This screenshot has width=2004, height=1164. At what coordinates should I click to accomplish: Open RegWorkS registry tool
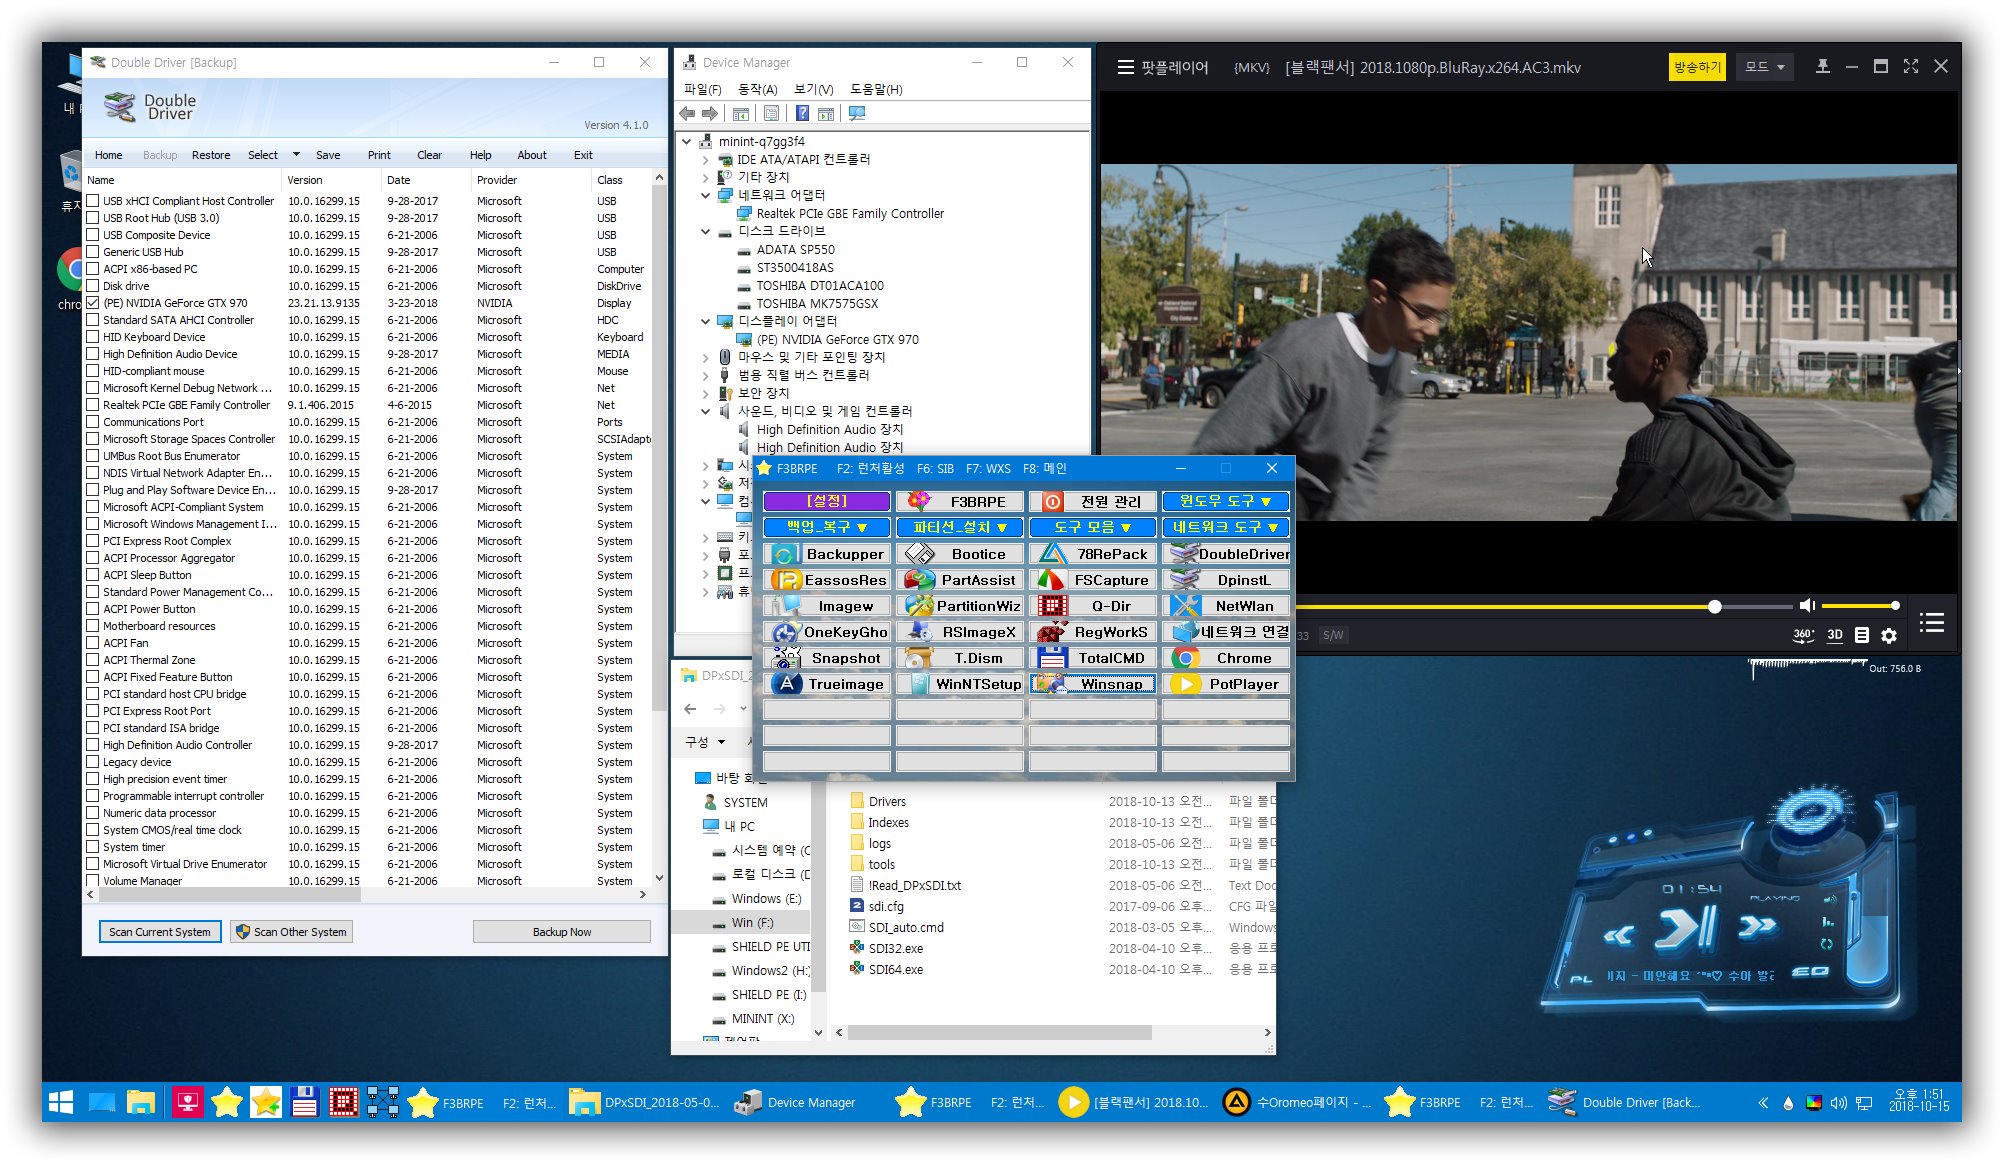(x=1093, y=632)
